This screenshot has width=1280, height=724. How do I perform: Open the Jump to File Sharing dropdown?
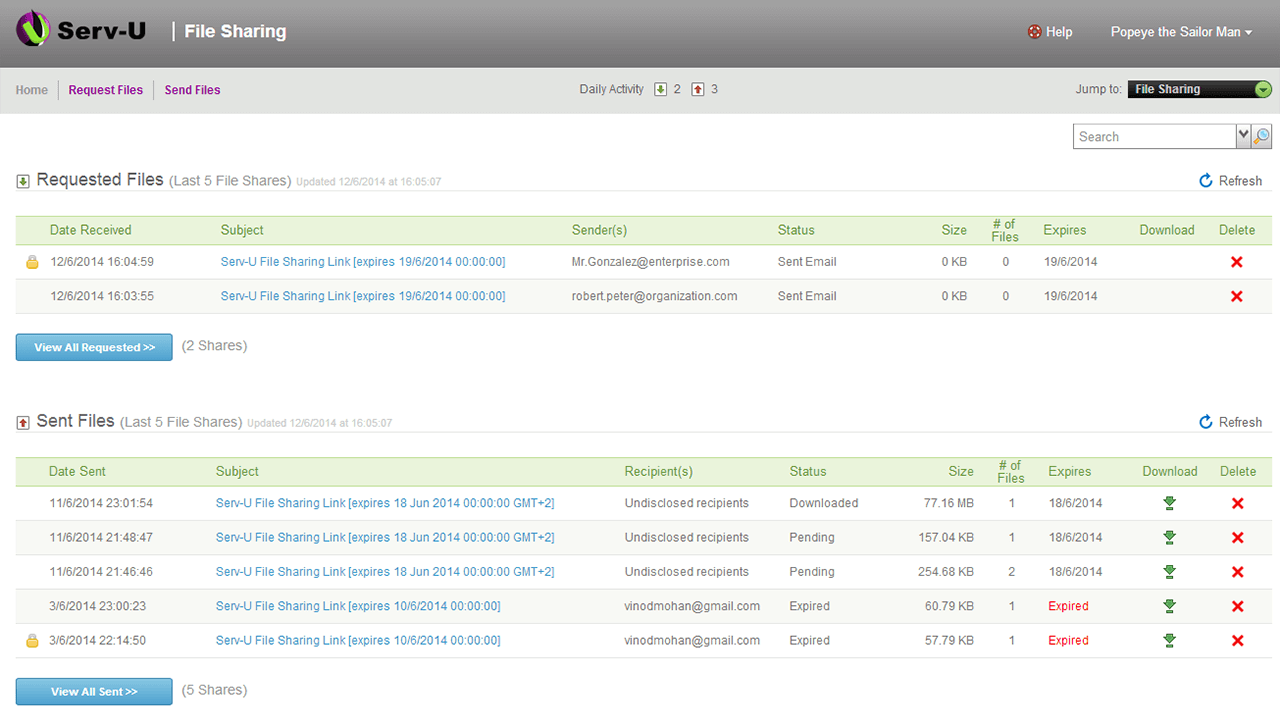[1200, 89]
